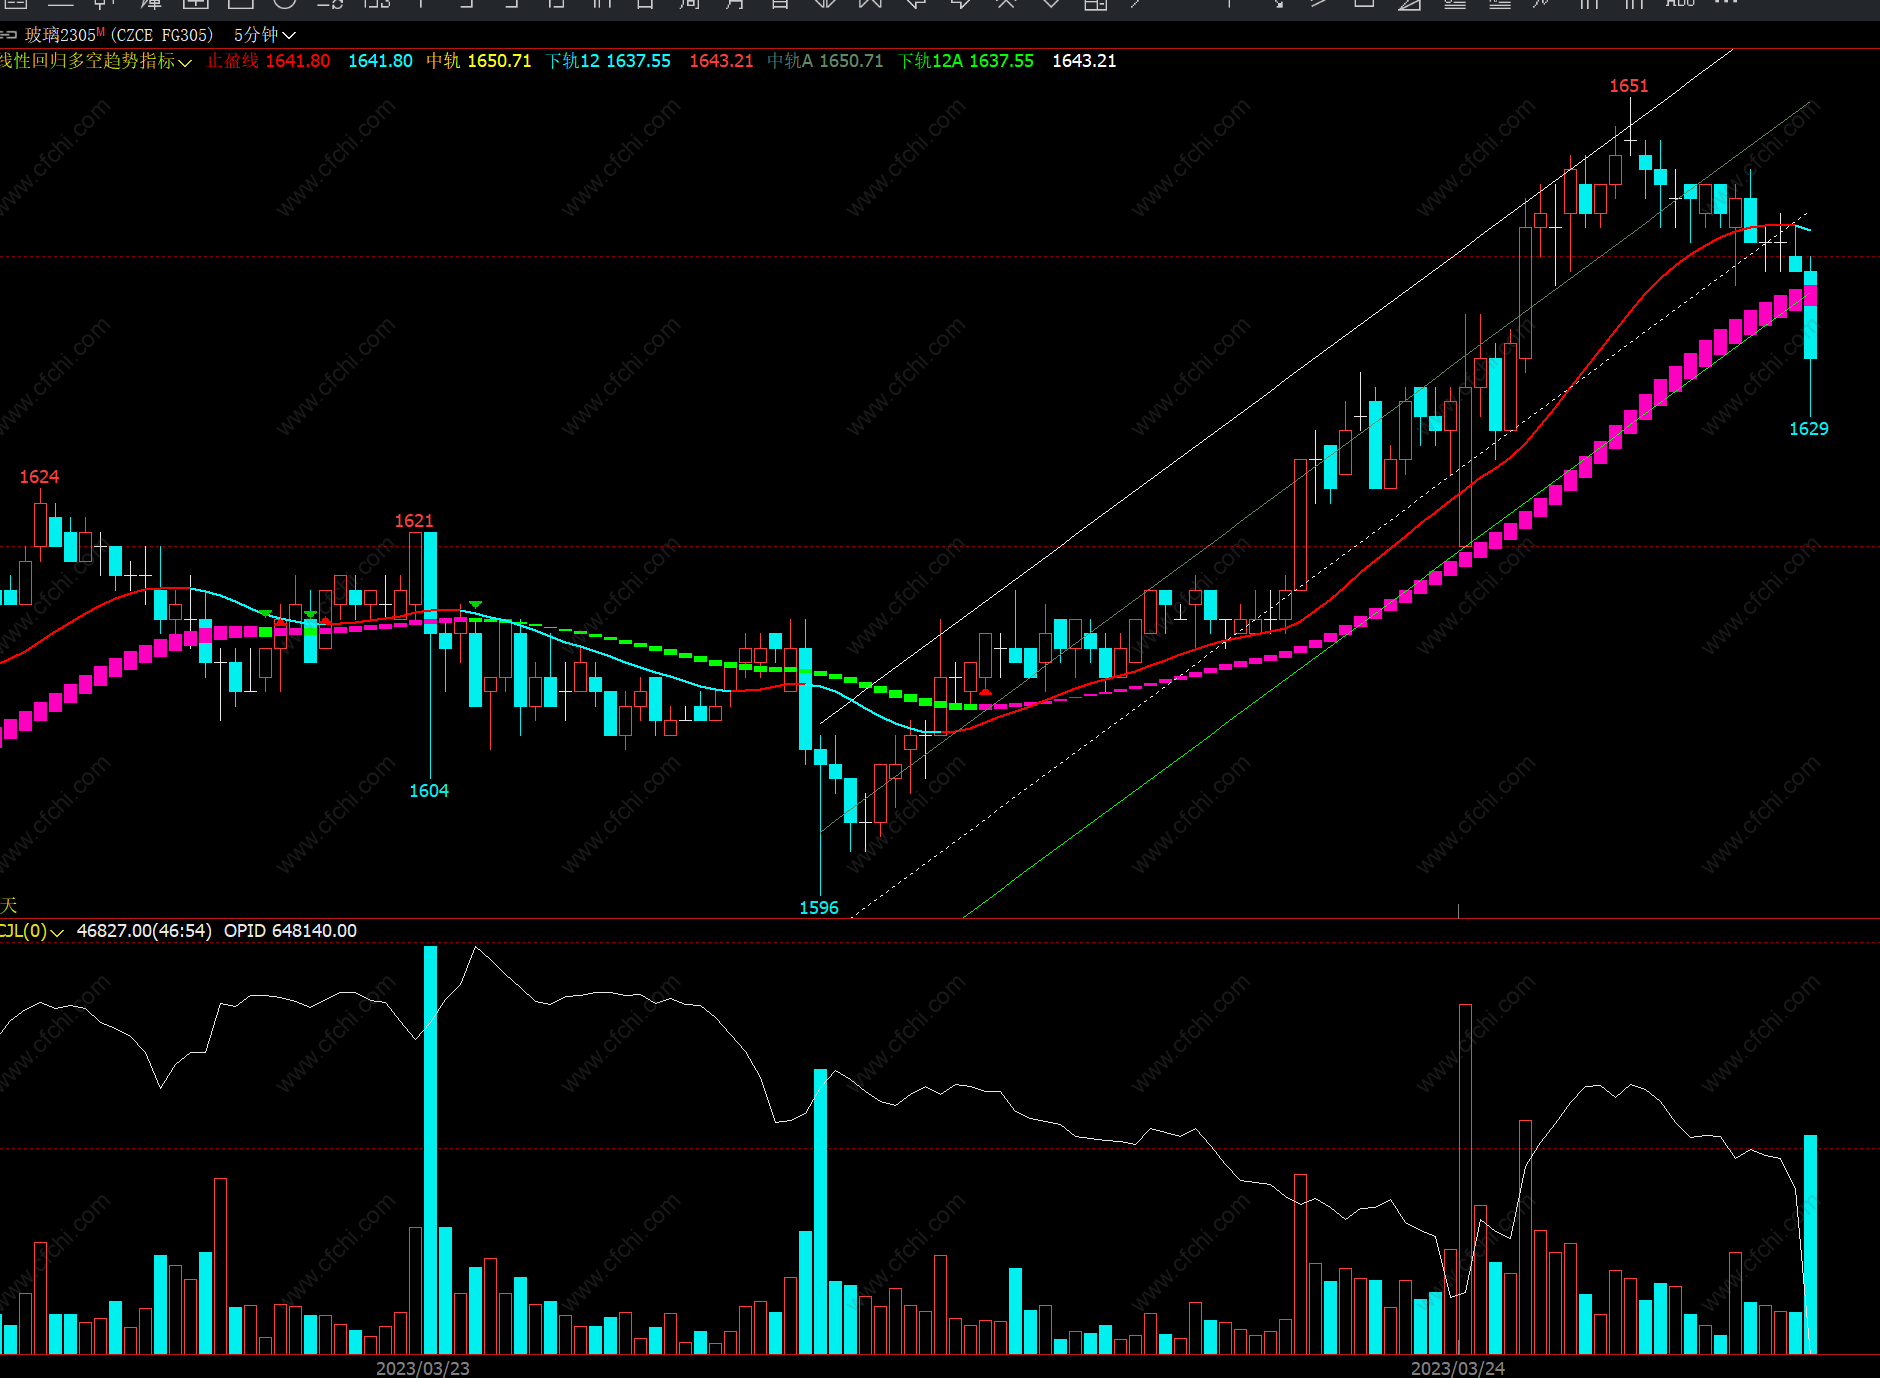Click the white 1643.21 value
The image size is (1880, 1378).
[x=1084, y=61]
